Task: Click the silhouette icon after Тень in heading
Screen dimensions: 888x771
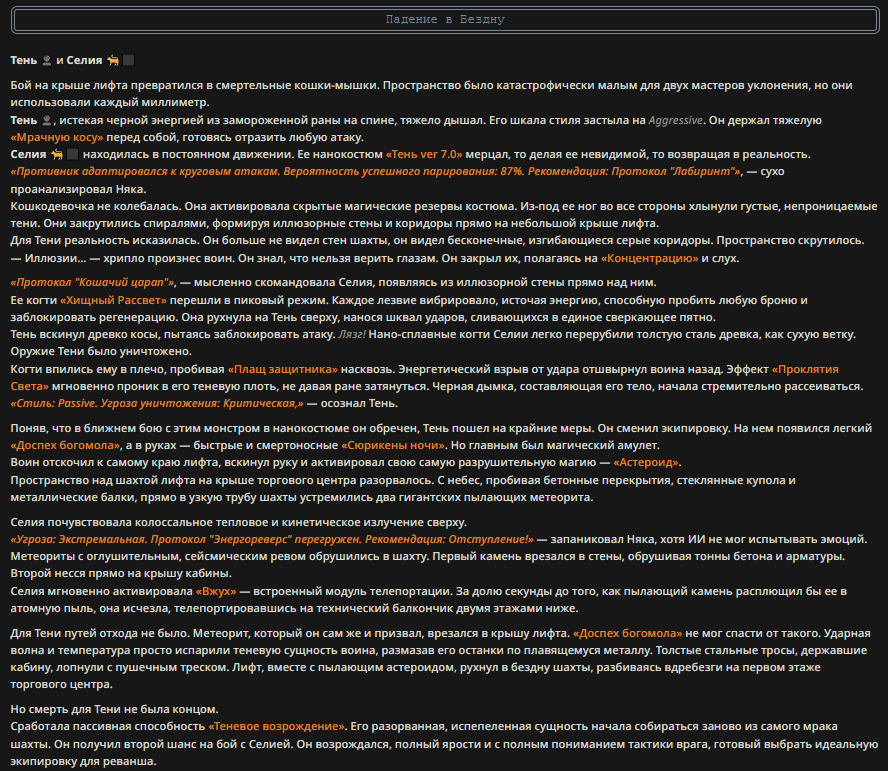Action: pyautogui.click(x=46, y=60)
